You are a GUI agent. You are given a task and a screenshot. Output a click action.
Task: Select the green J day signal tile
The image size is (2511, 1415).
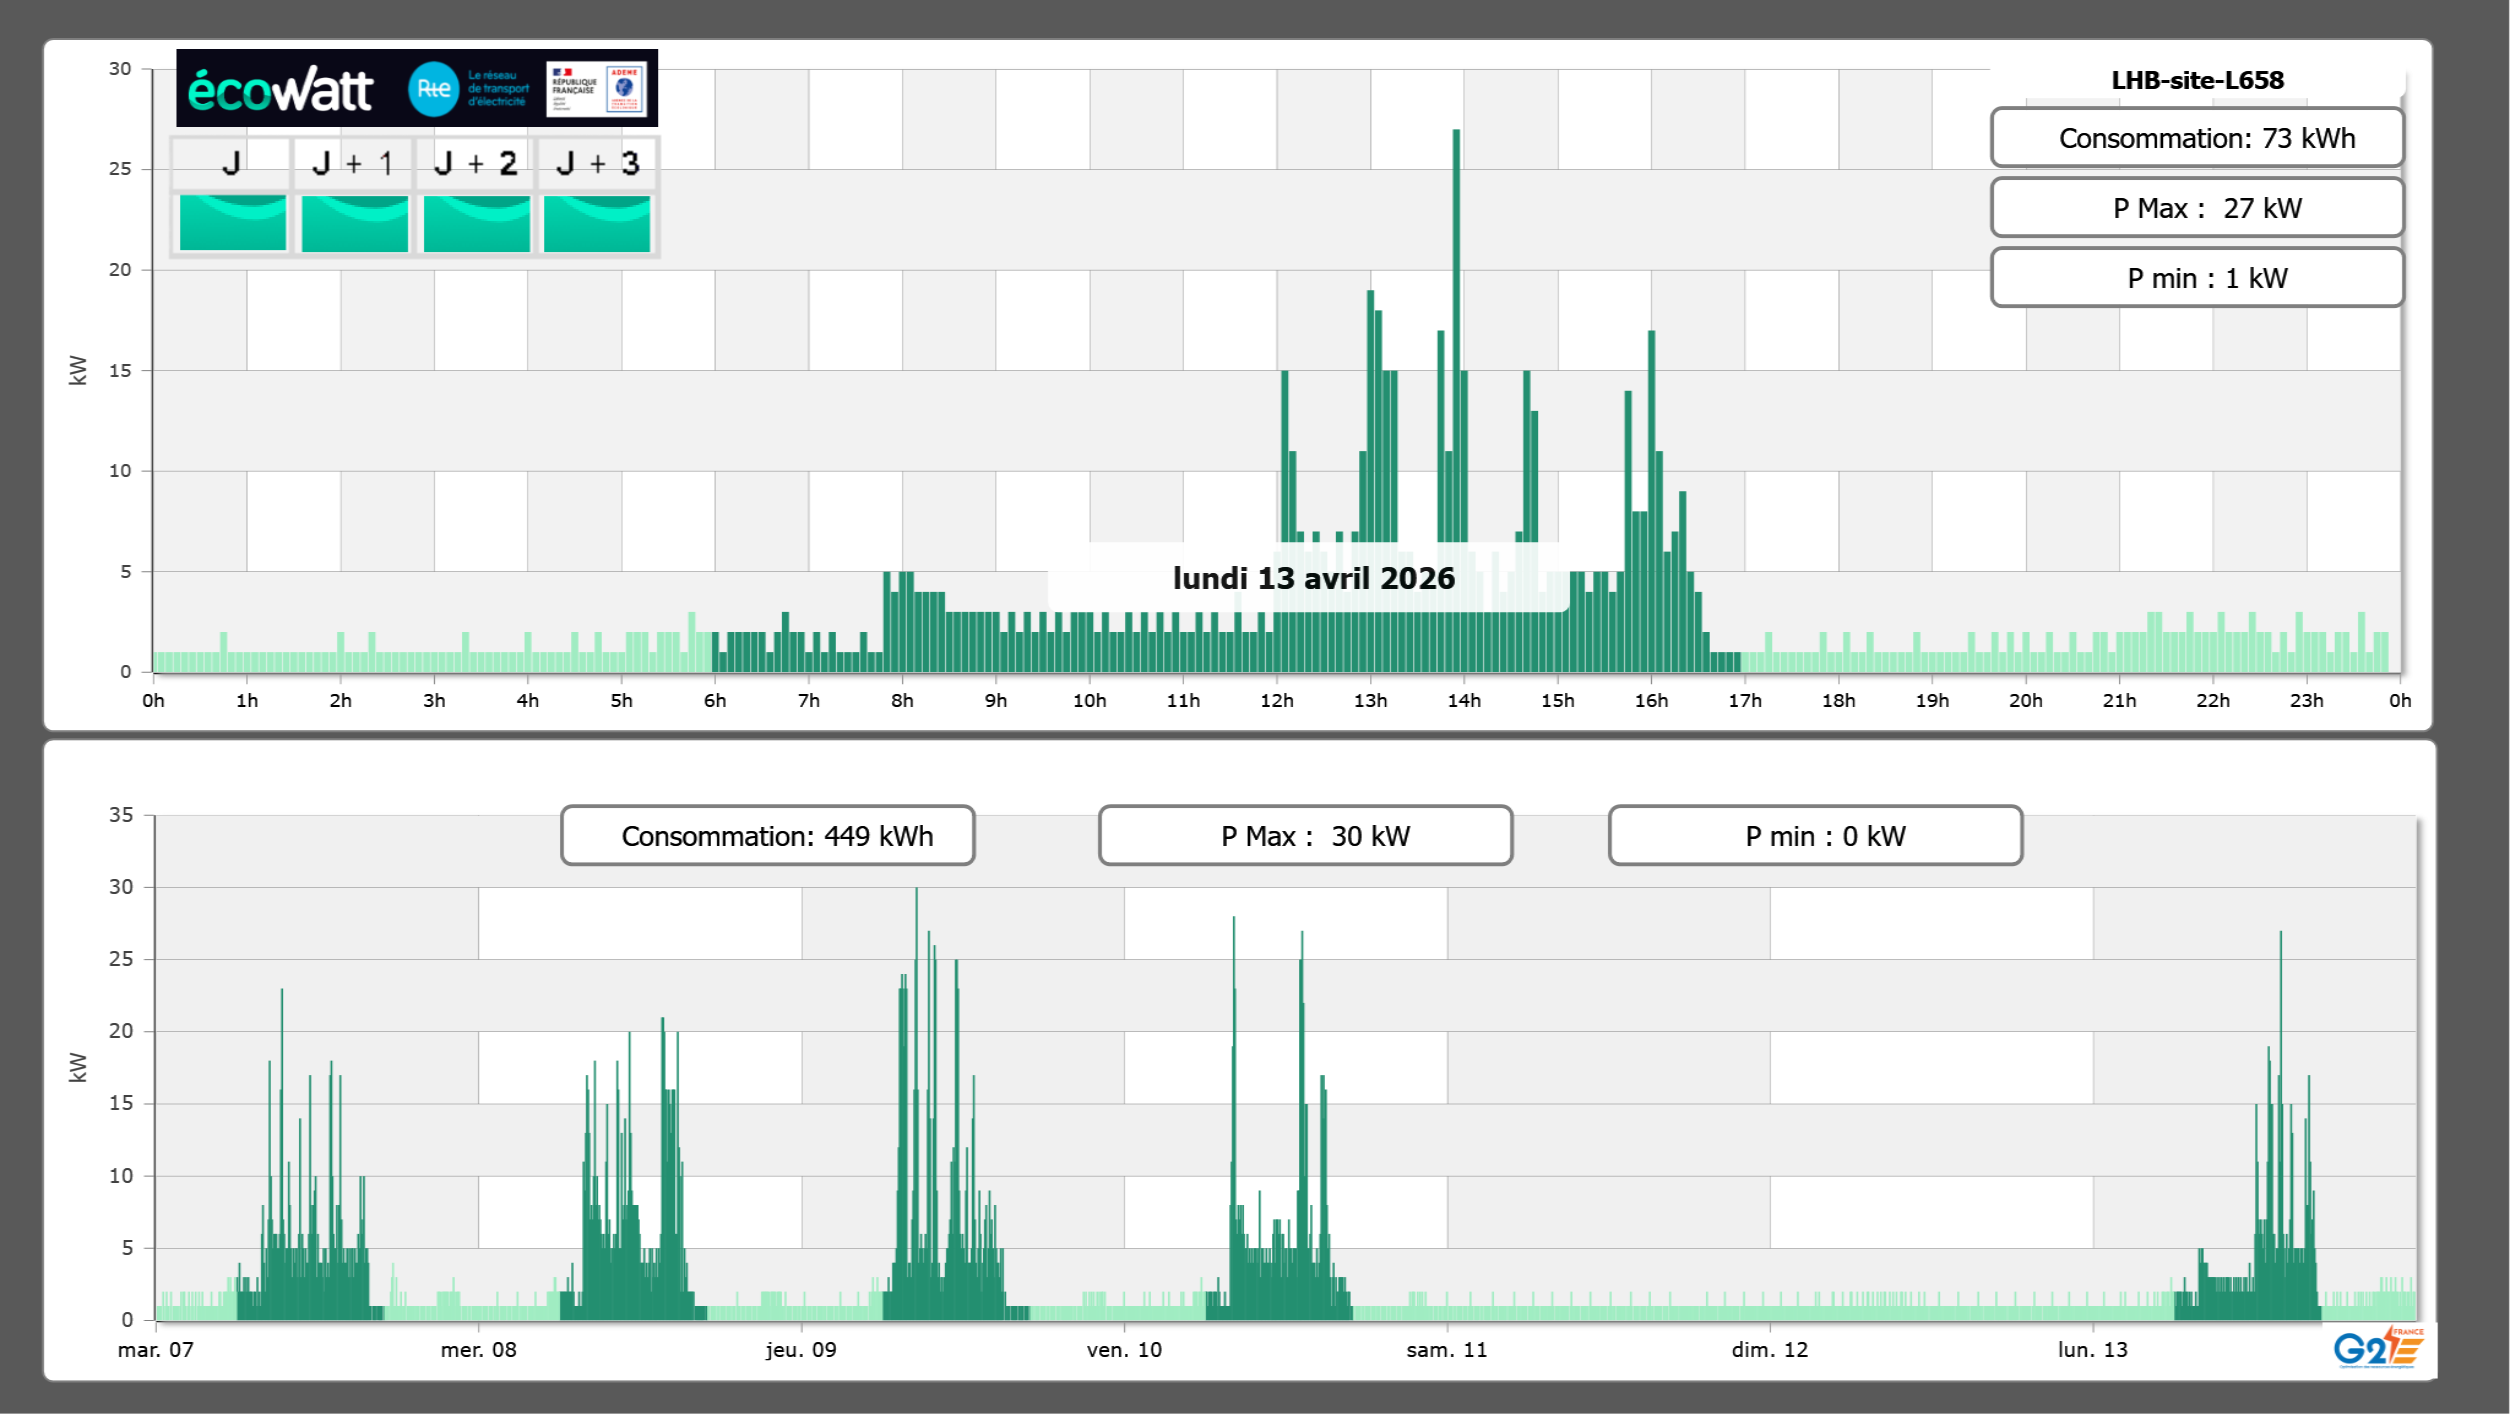pyautogui.click(x=232, y=223)
